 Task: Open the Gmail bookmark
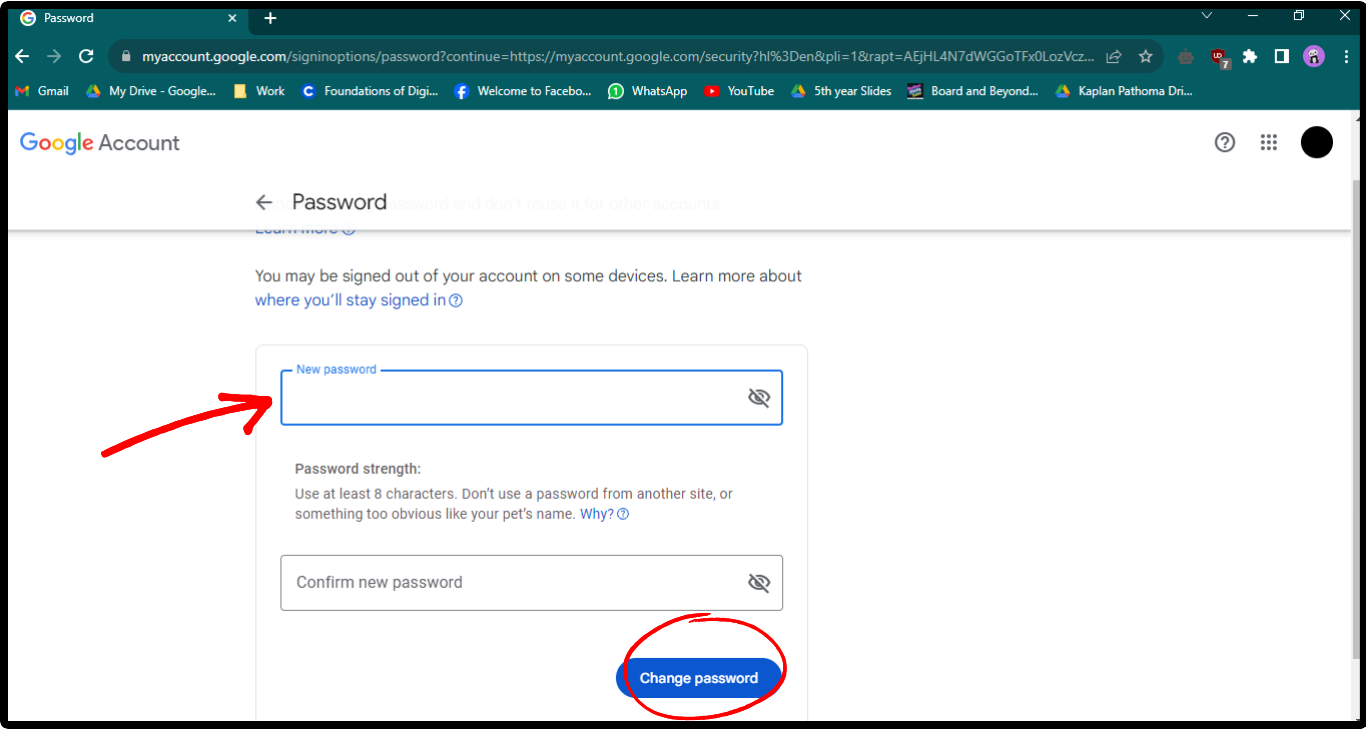(x=42, y=91)
